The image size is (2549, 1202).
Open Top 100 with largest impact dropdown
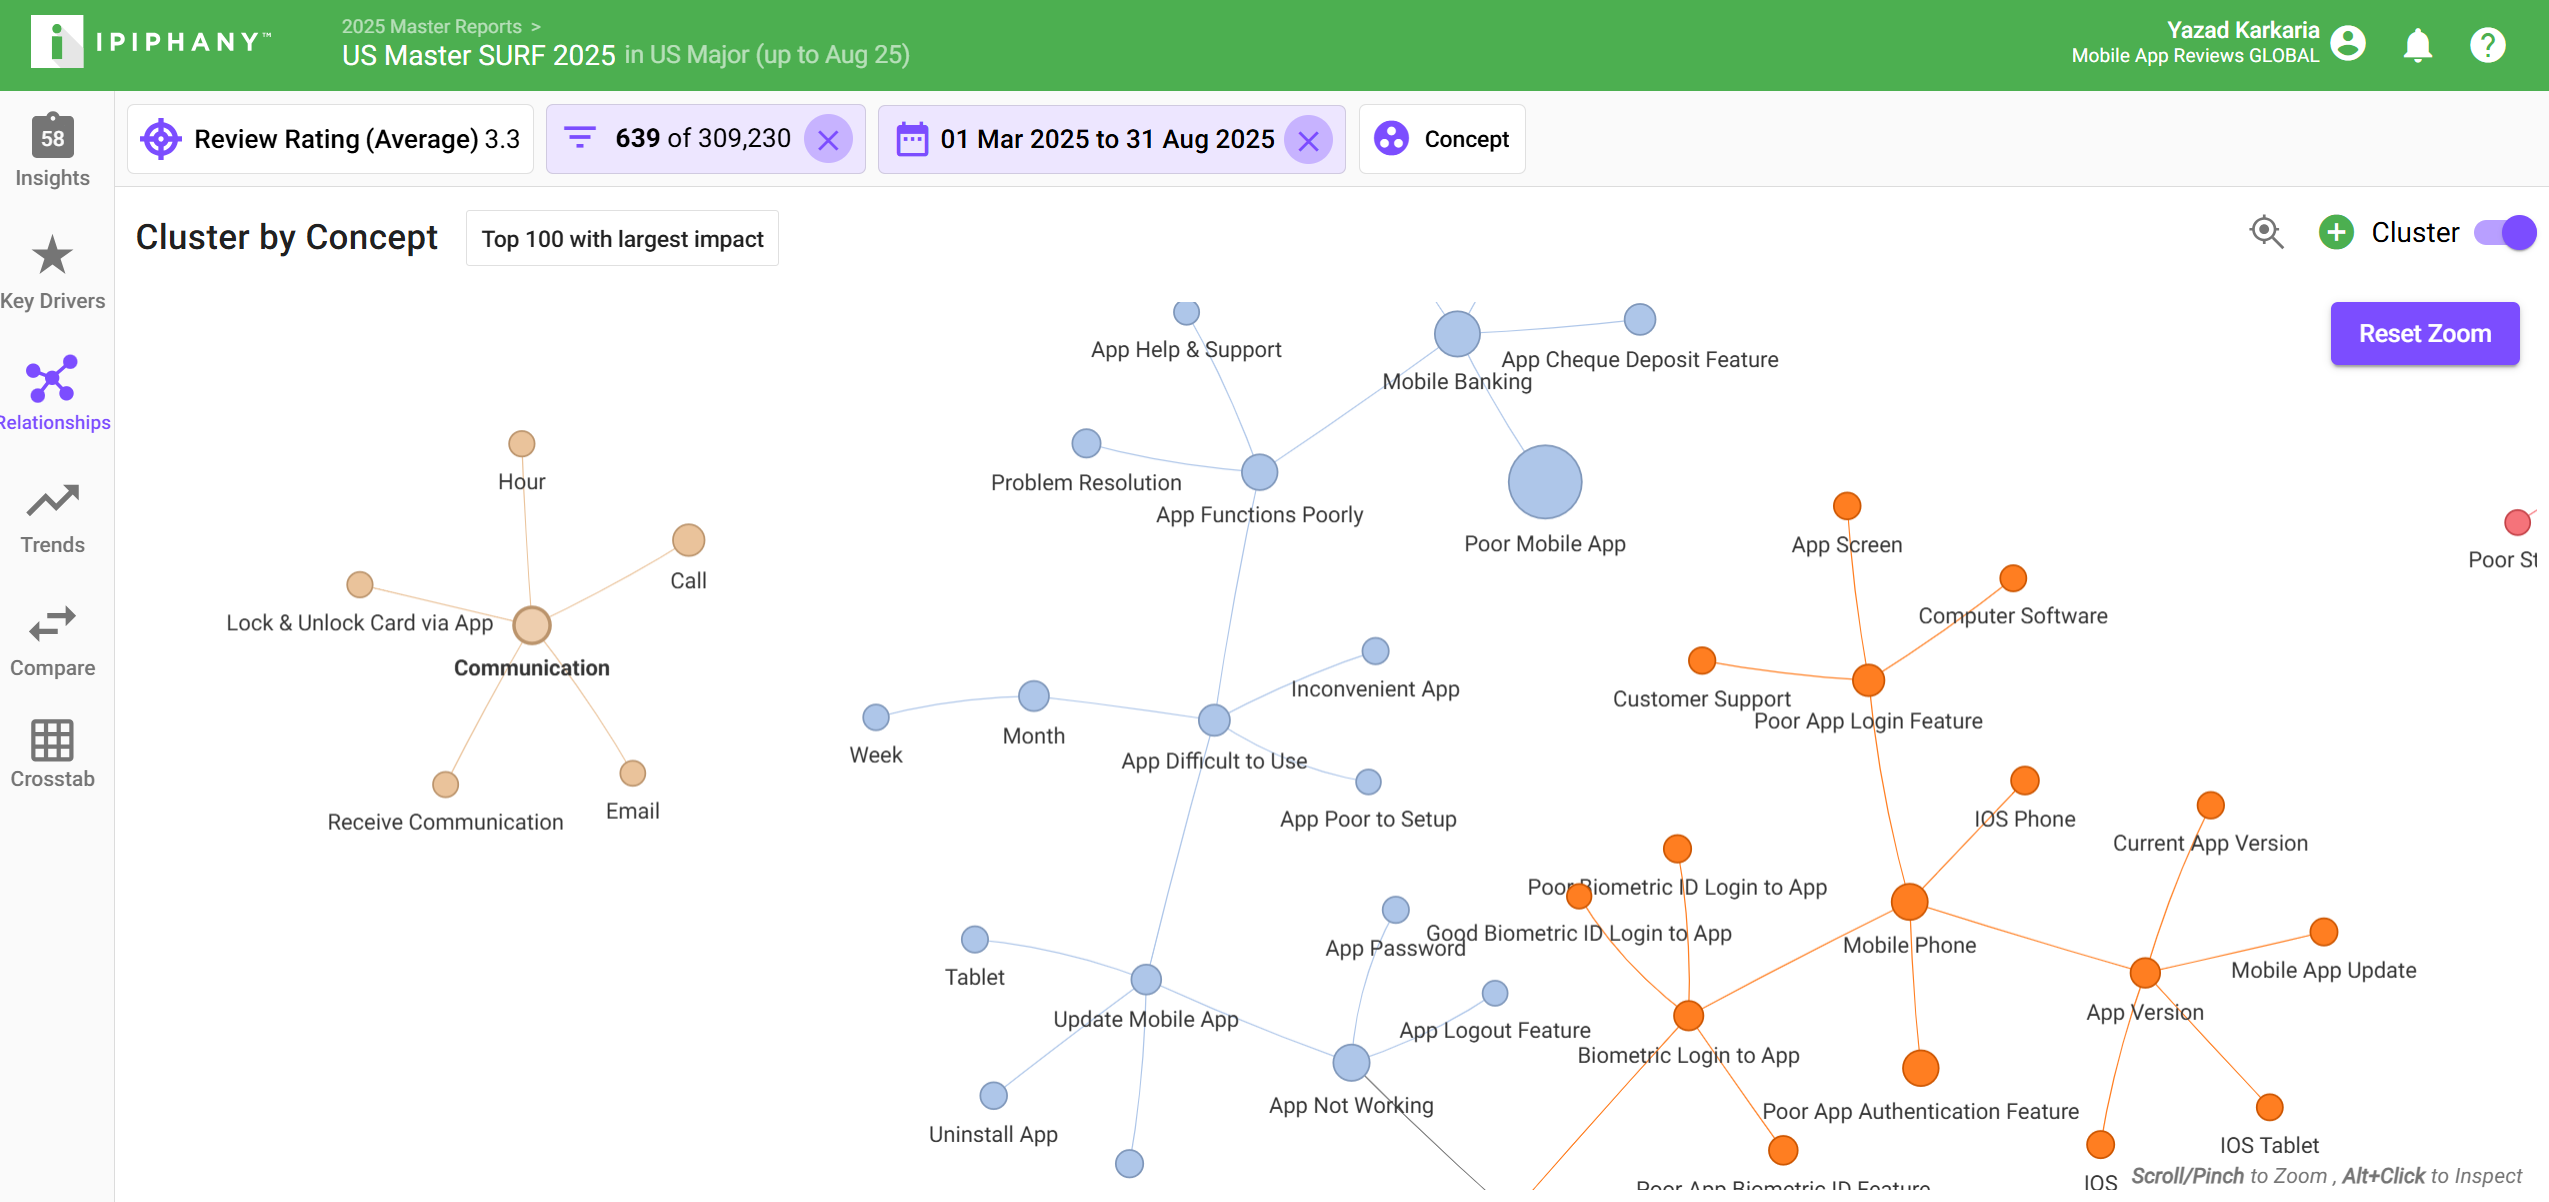click(x=622, y=239)
